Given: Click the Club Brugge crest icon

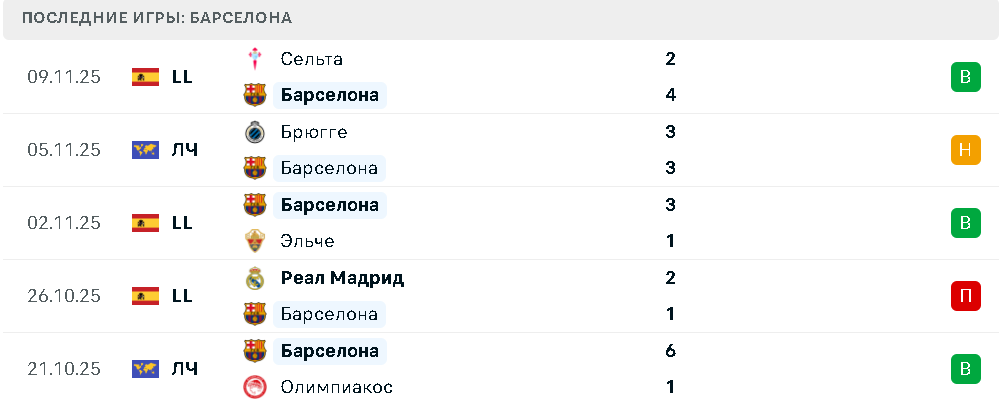Looking at the screenshot, I should (255, 132).
